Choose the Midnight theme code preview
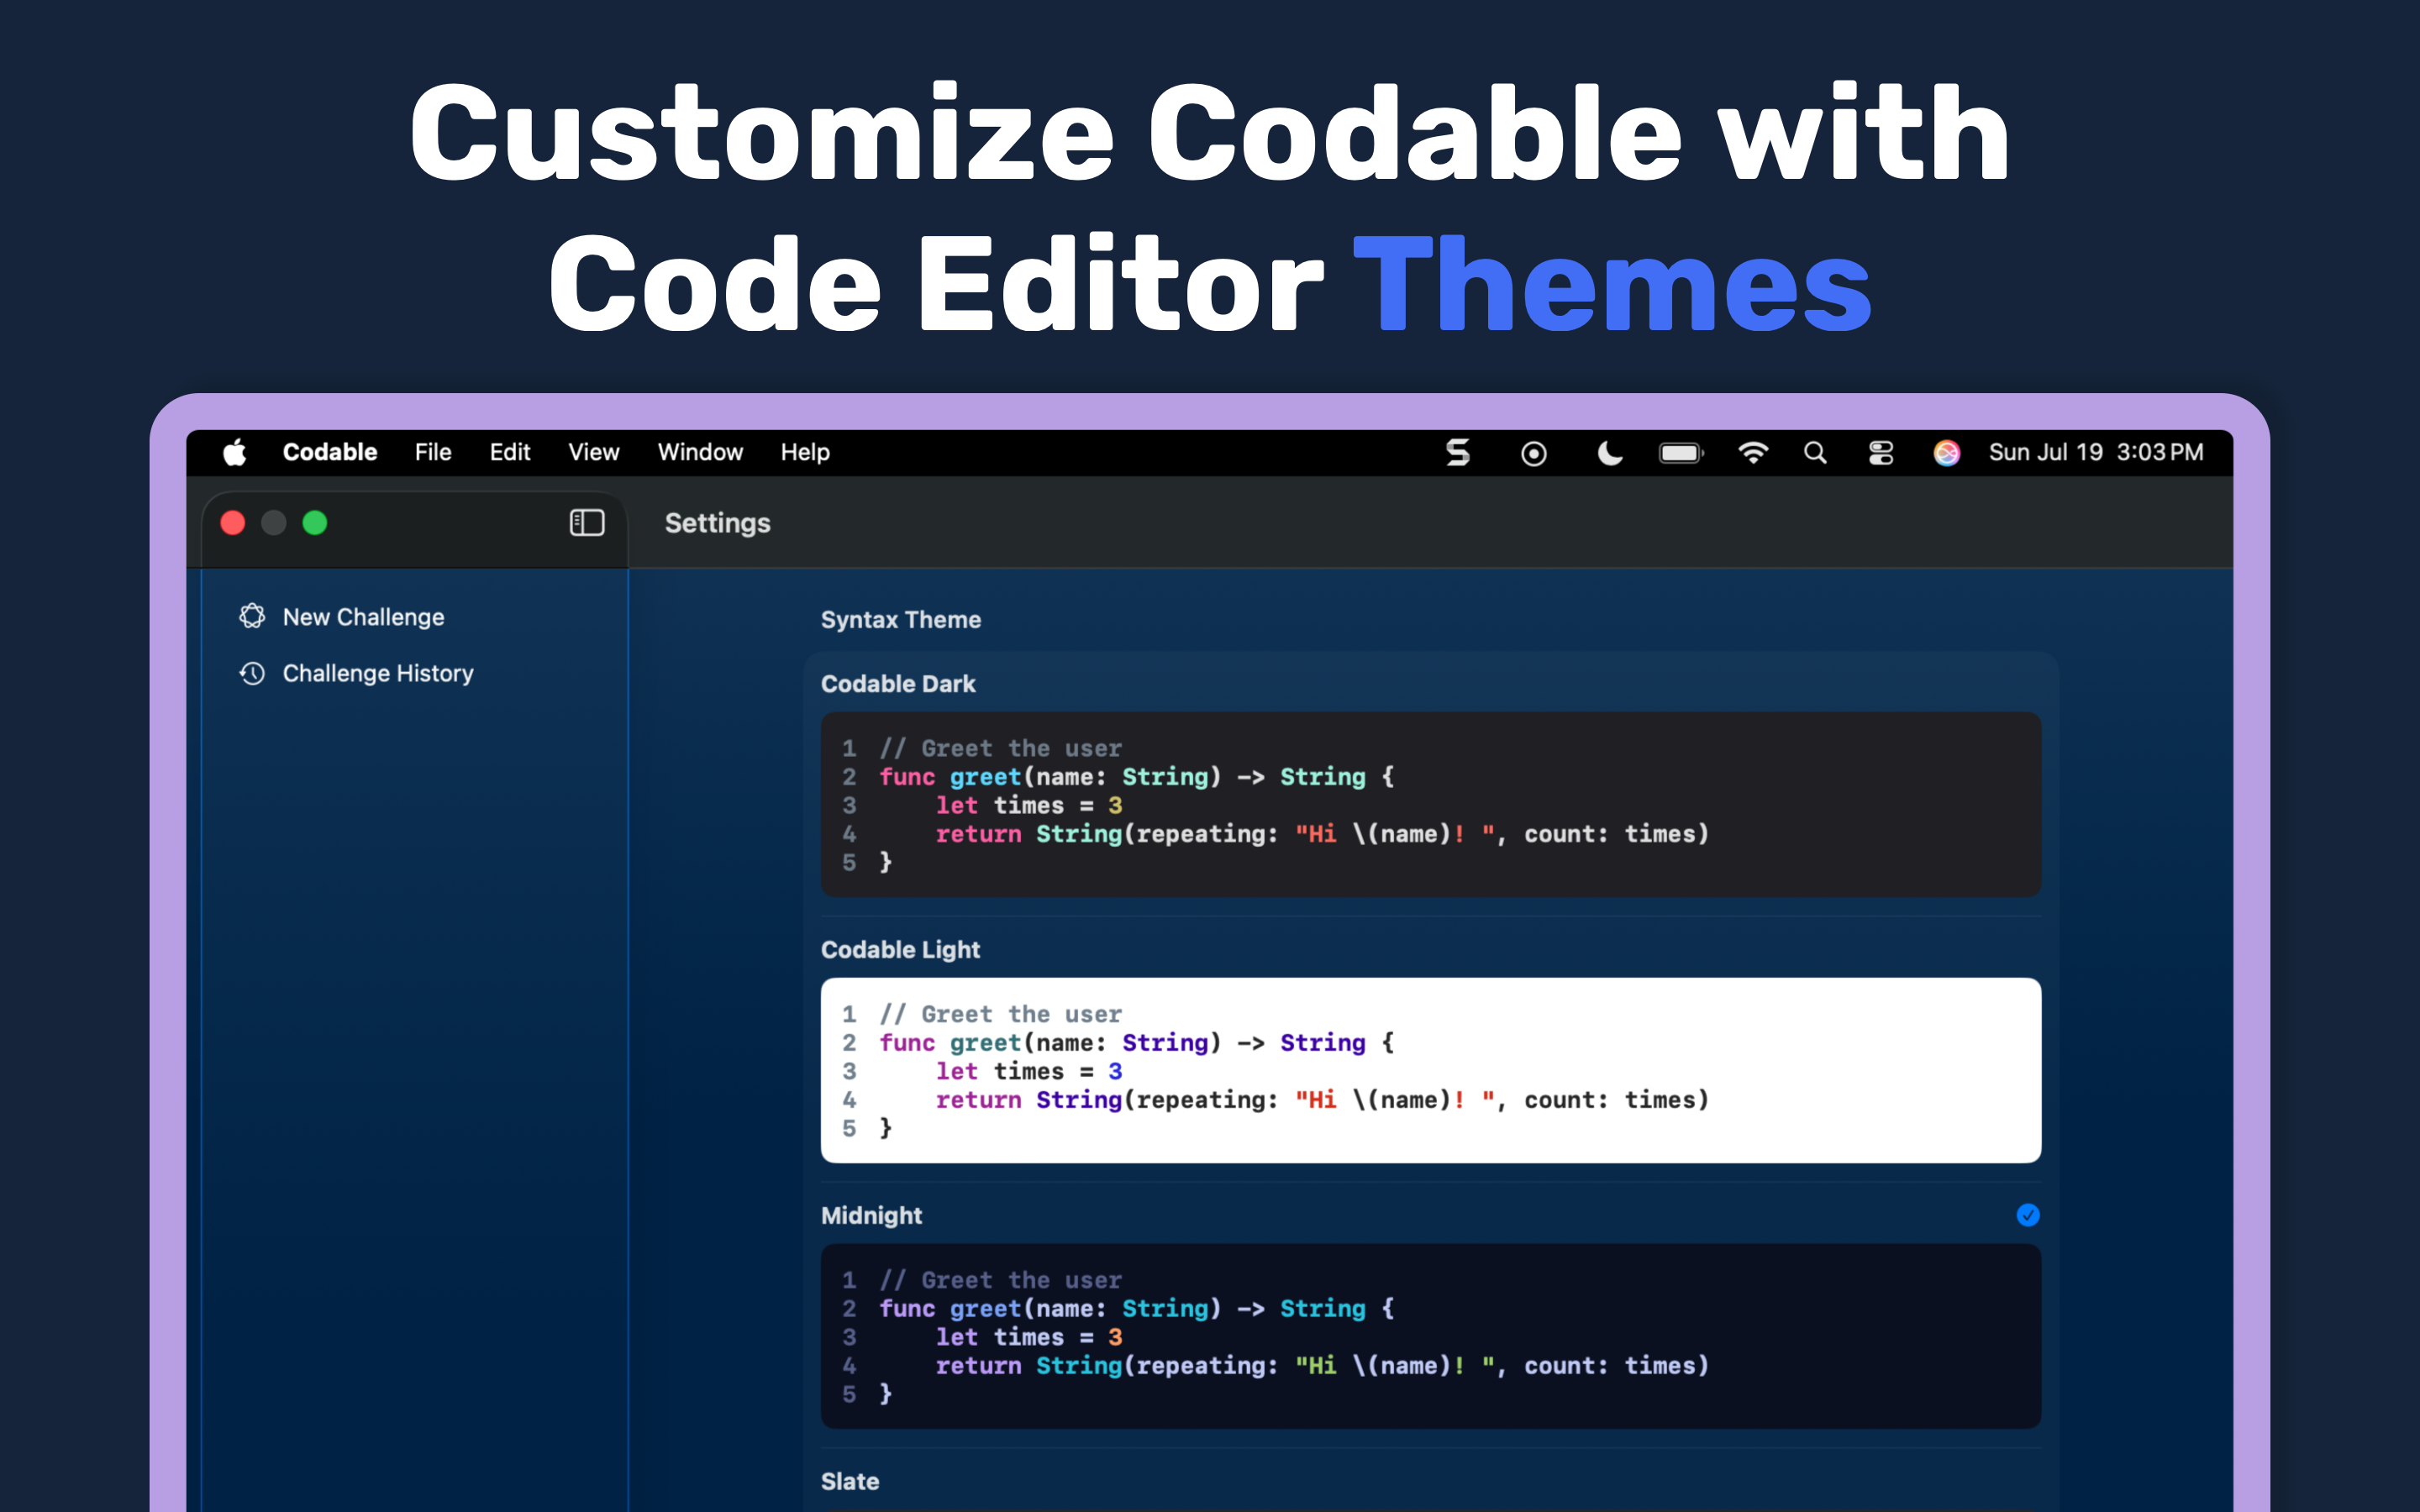The height and width of the screenshot is (1512, 2420). pos(1430,1336)
